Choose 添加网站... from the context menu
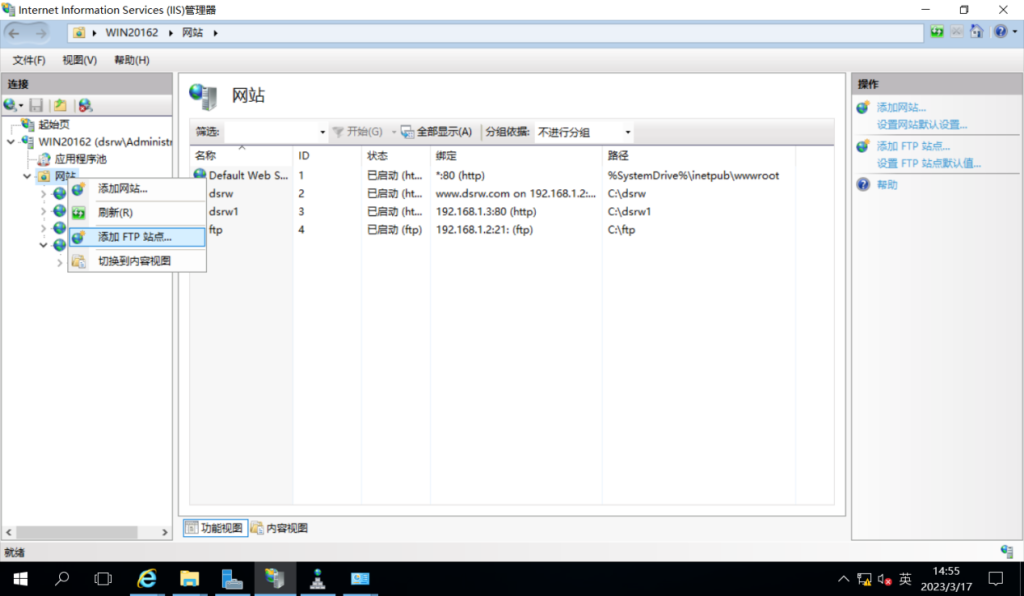 pyautogui.click(x=137, y=189)
